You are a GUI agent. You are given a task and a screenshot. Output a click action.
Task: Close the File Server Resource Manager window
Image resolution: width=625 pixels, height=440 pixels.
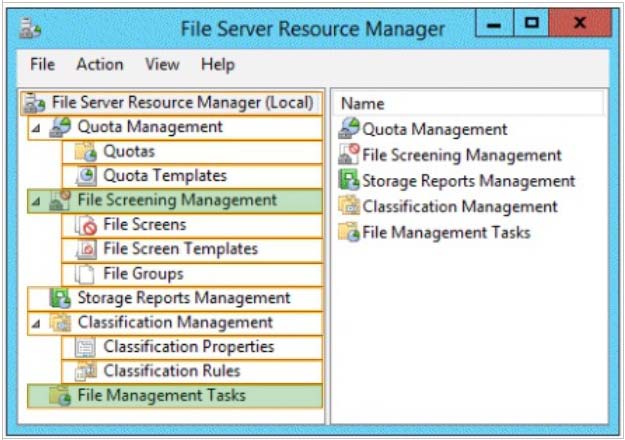pos(580,23)
